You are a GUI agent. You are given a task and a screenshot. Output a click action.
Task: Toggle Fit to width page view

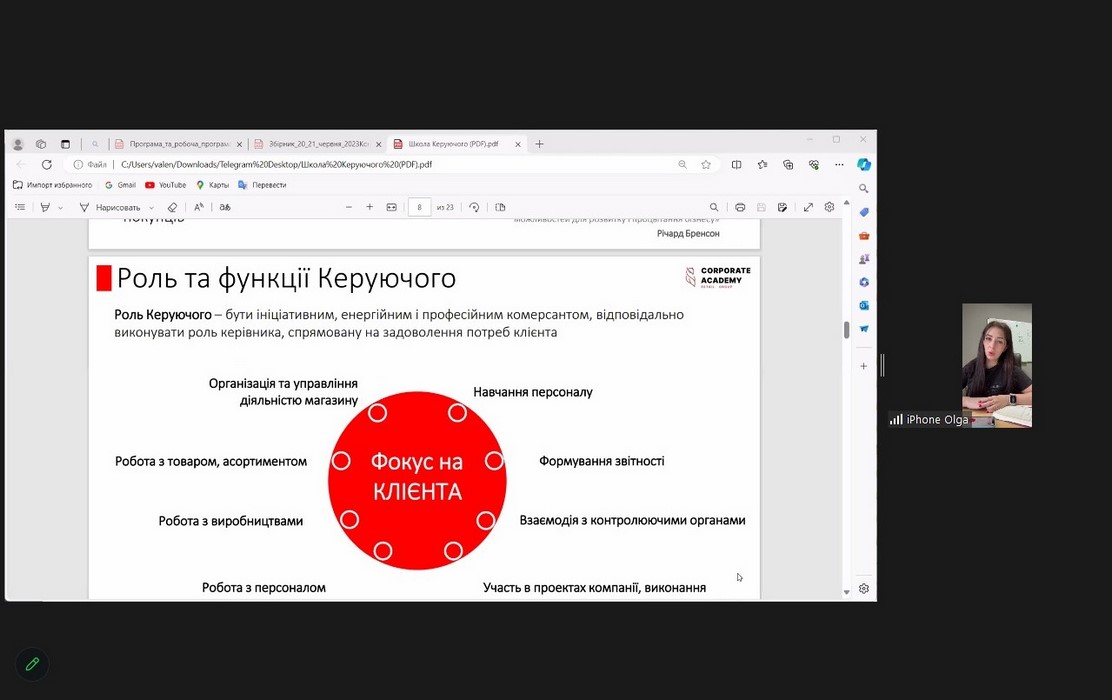392,207
